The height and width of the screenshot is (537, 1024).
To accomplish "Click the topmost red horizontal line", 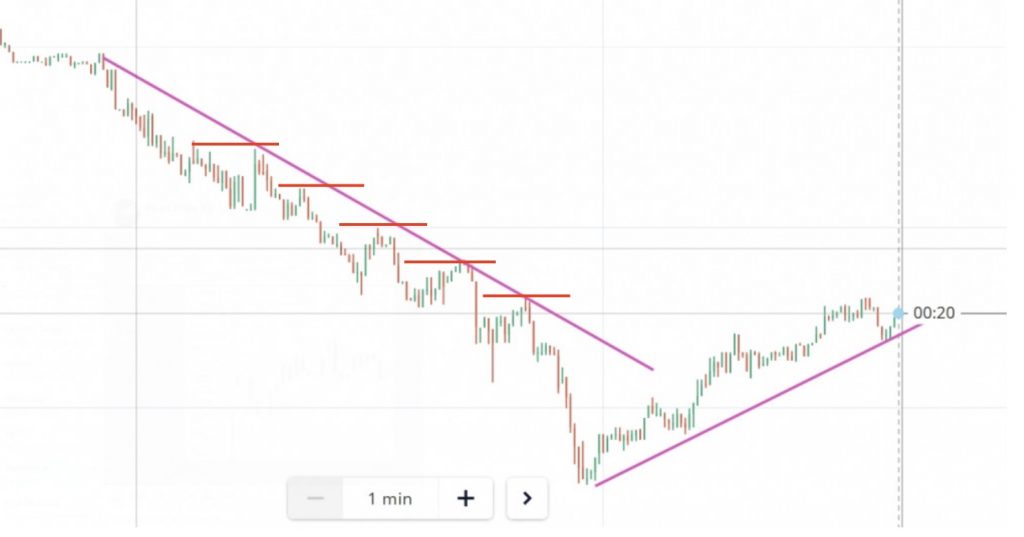I will pos(235,144).
